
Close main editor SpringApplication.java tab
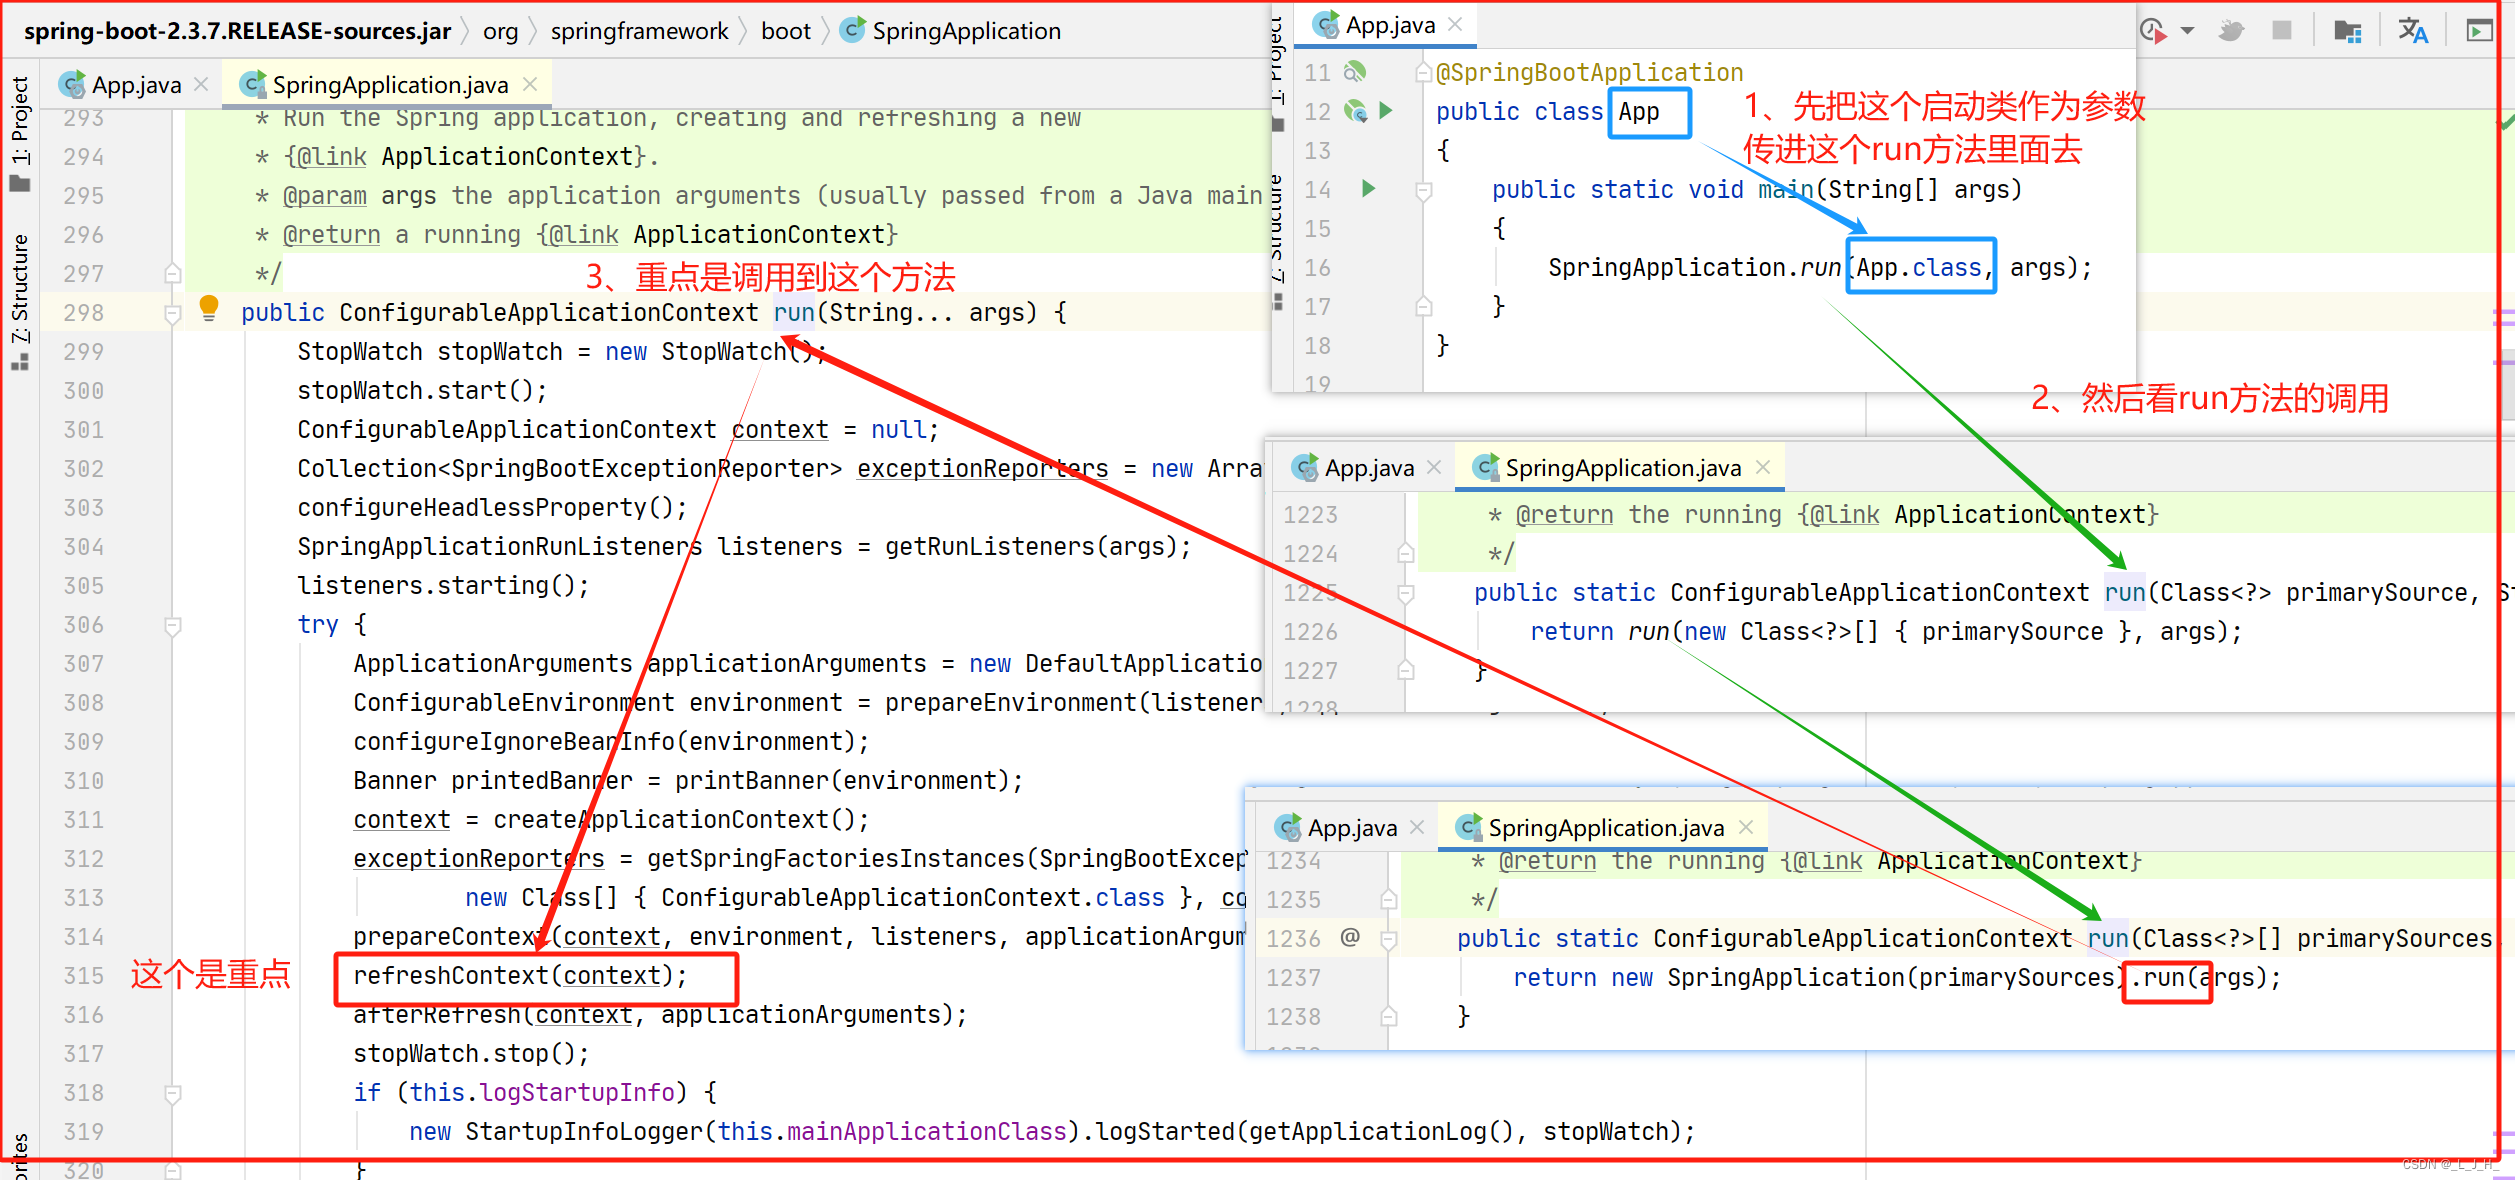tap(530, 84)
